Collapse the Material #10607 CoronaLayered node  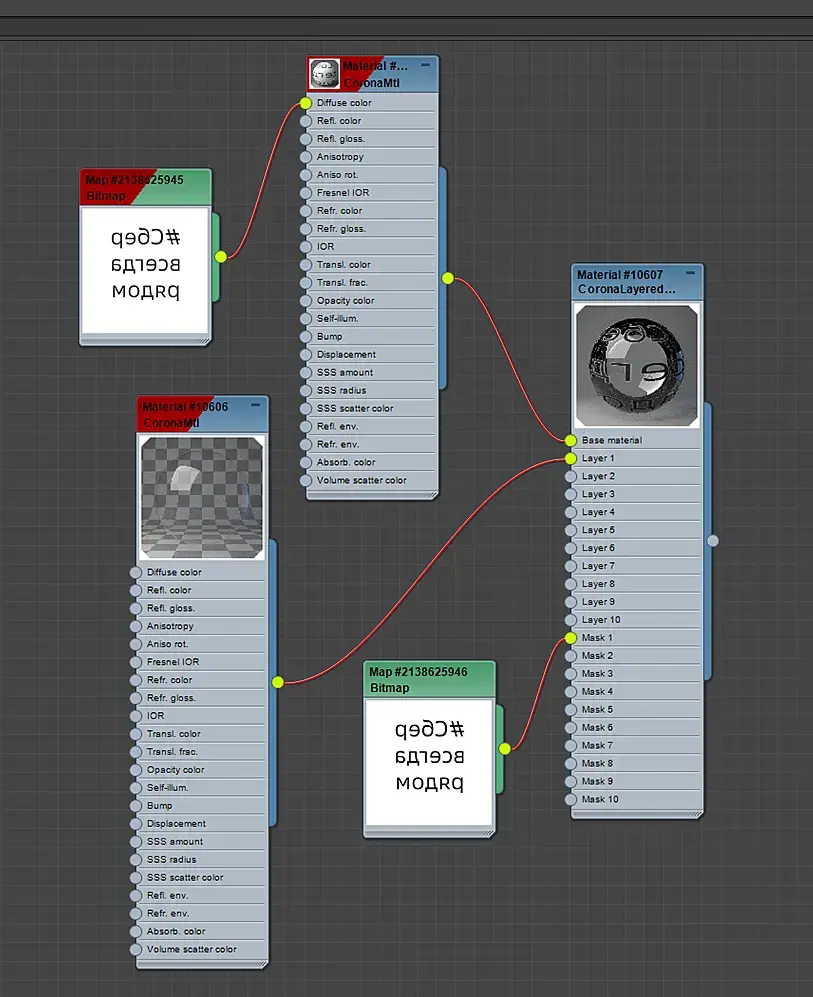click(690, 273)
